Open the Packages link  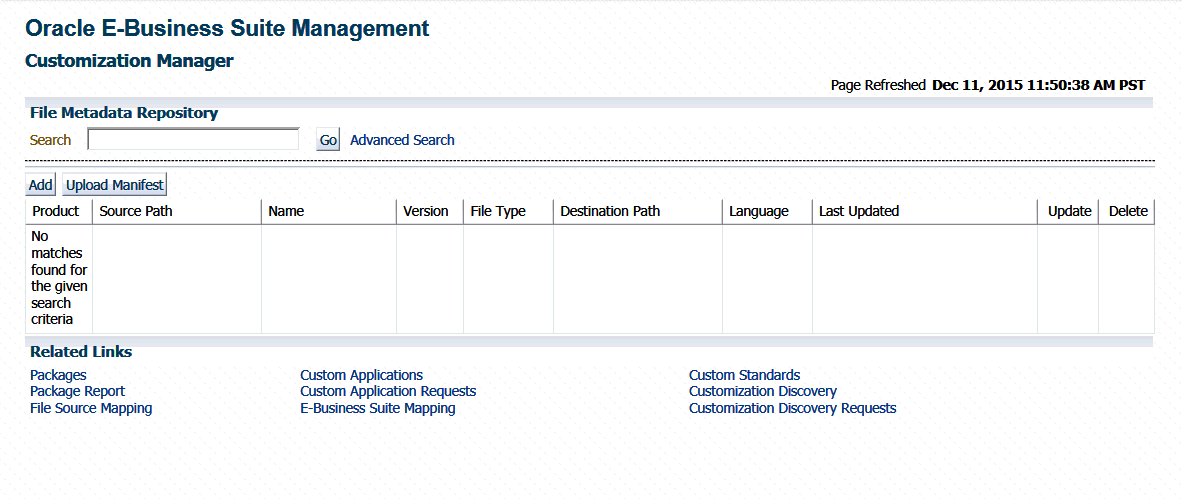click(x=58, y=375)
